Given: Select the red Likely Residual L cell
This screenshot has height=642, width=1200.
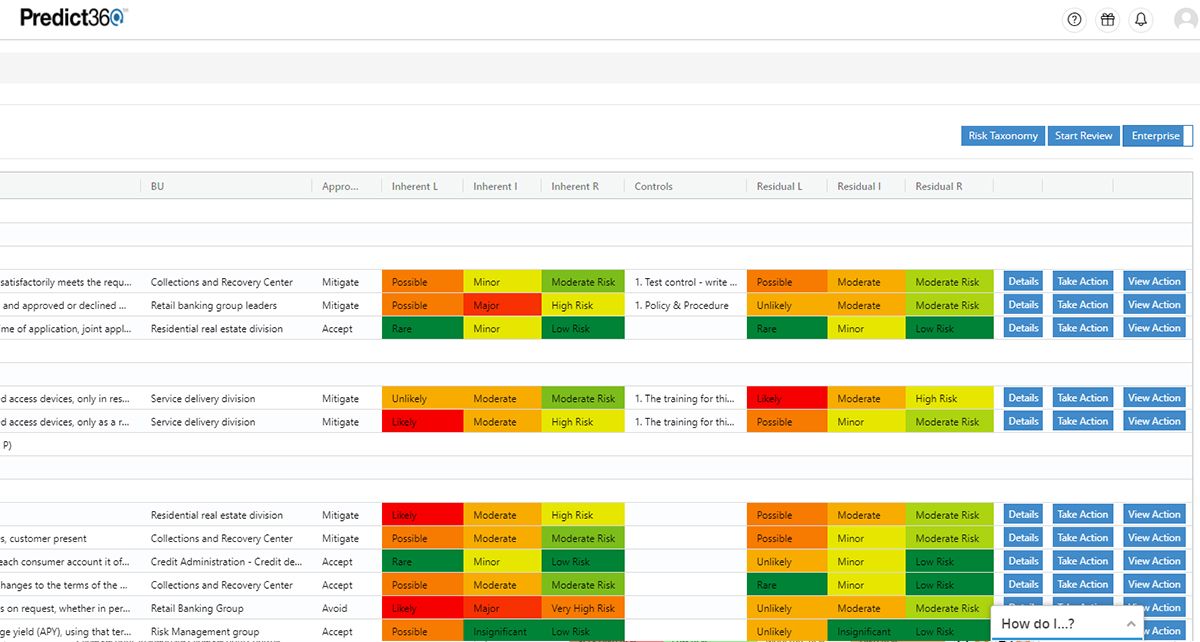Looking at the screenshot, I should 786,399.
